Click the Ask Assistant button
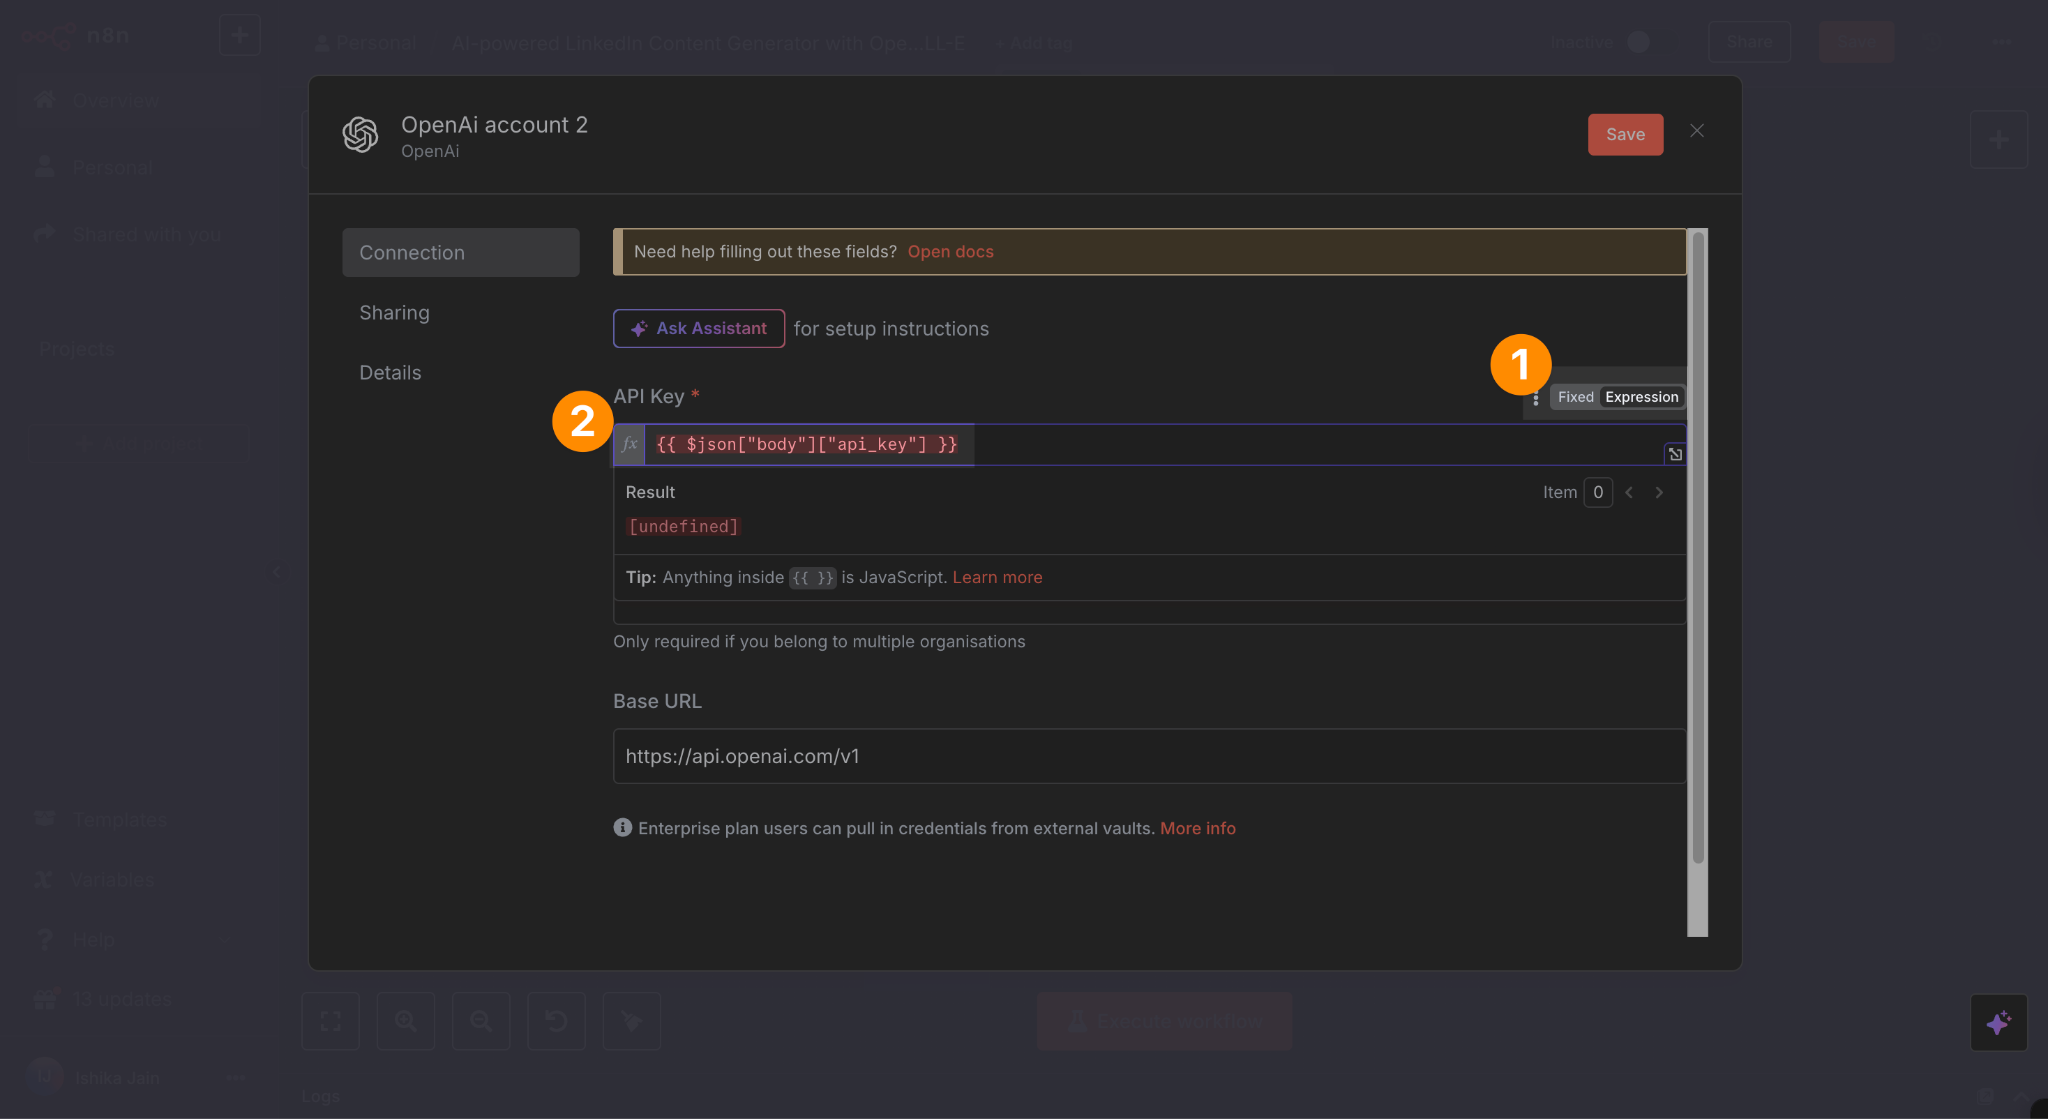The width and height of the screenshot is (2048, 1119). click(699, 328)
